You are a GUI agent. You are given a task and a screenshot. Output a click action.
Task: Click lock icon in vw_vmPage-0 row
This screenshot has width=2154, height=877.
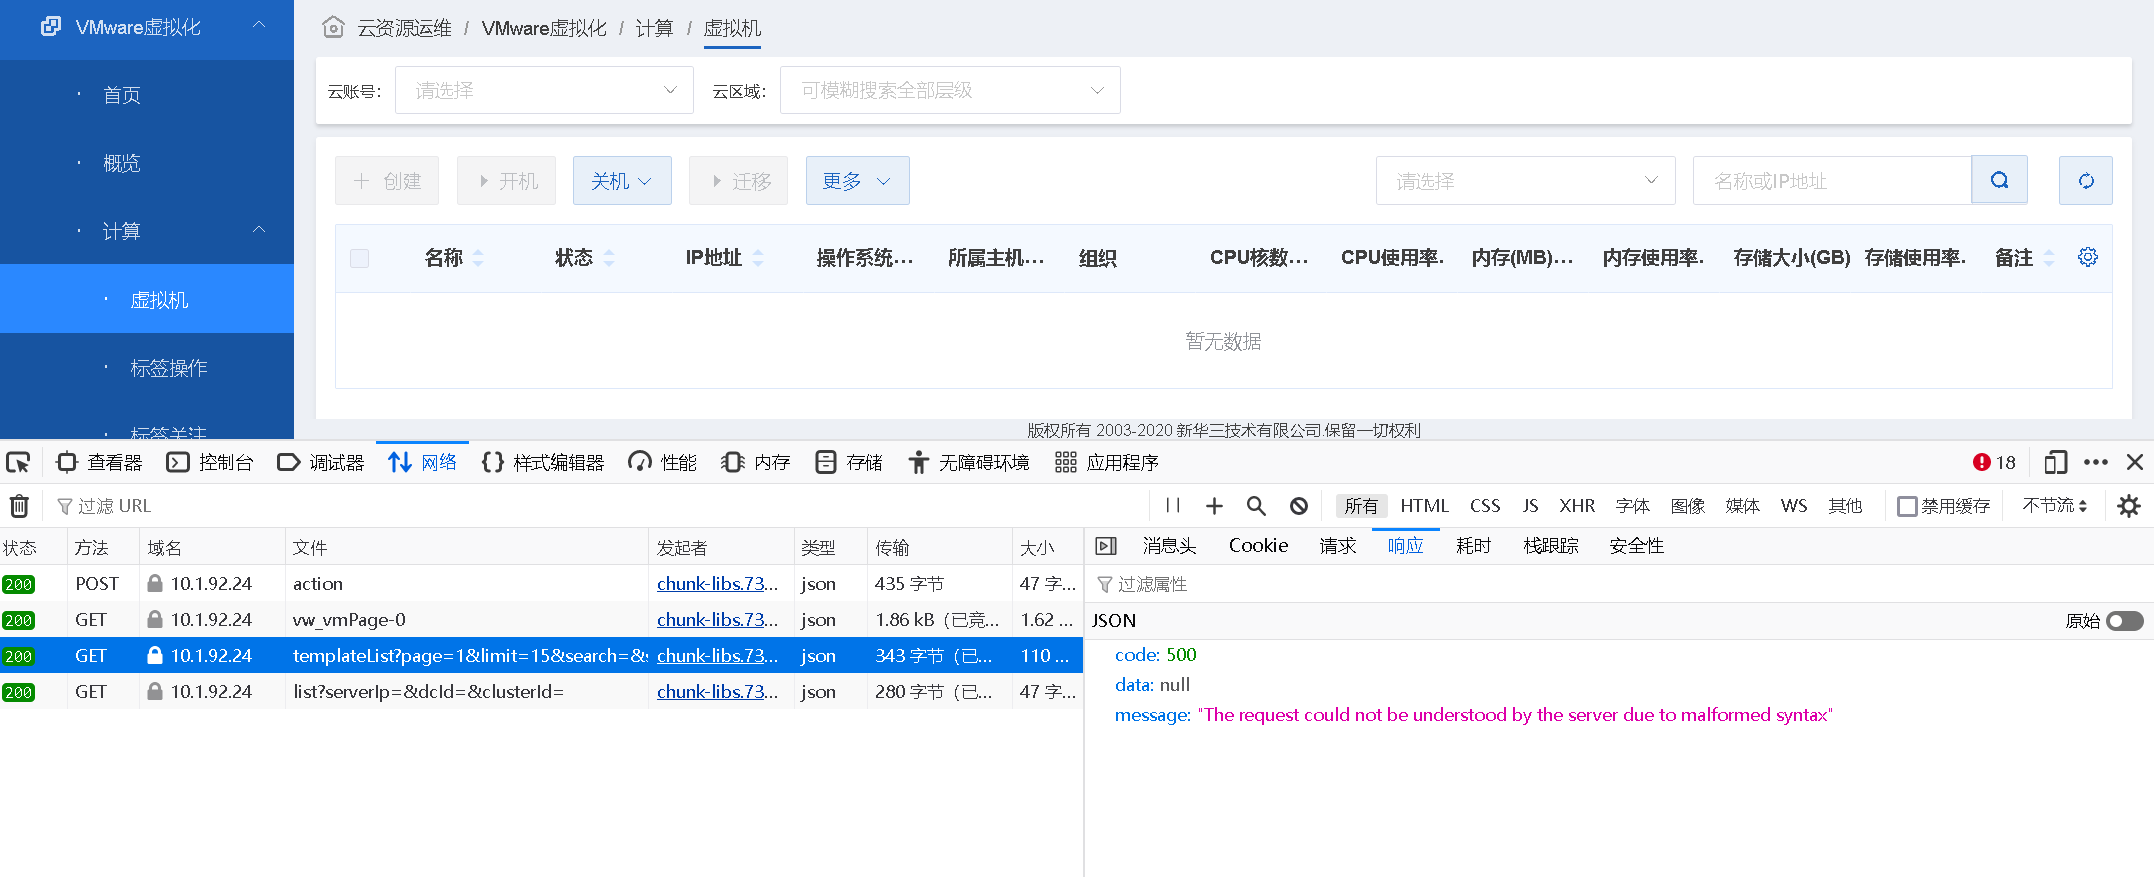point(155,619)
